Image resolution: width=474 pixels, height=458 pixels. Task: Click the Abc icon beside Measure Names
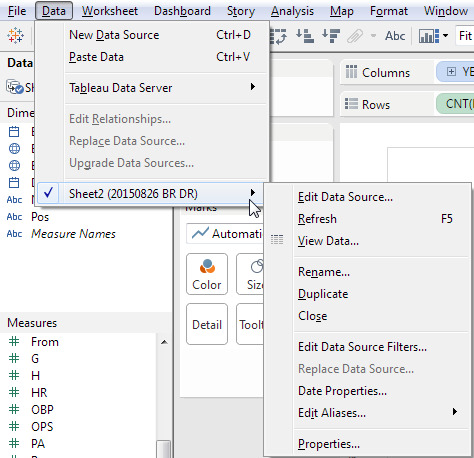[x=14, y=234]
